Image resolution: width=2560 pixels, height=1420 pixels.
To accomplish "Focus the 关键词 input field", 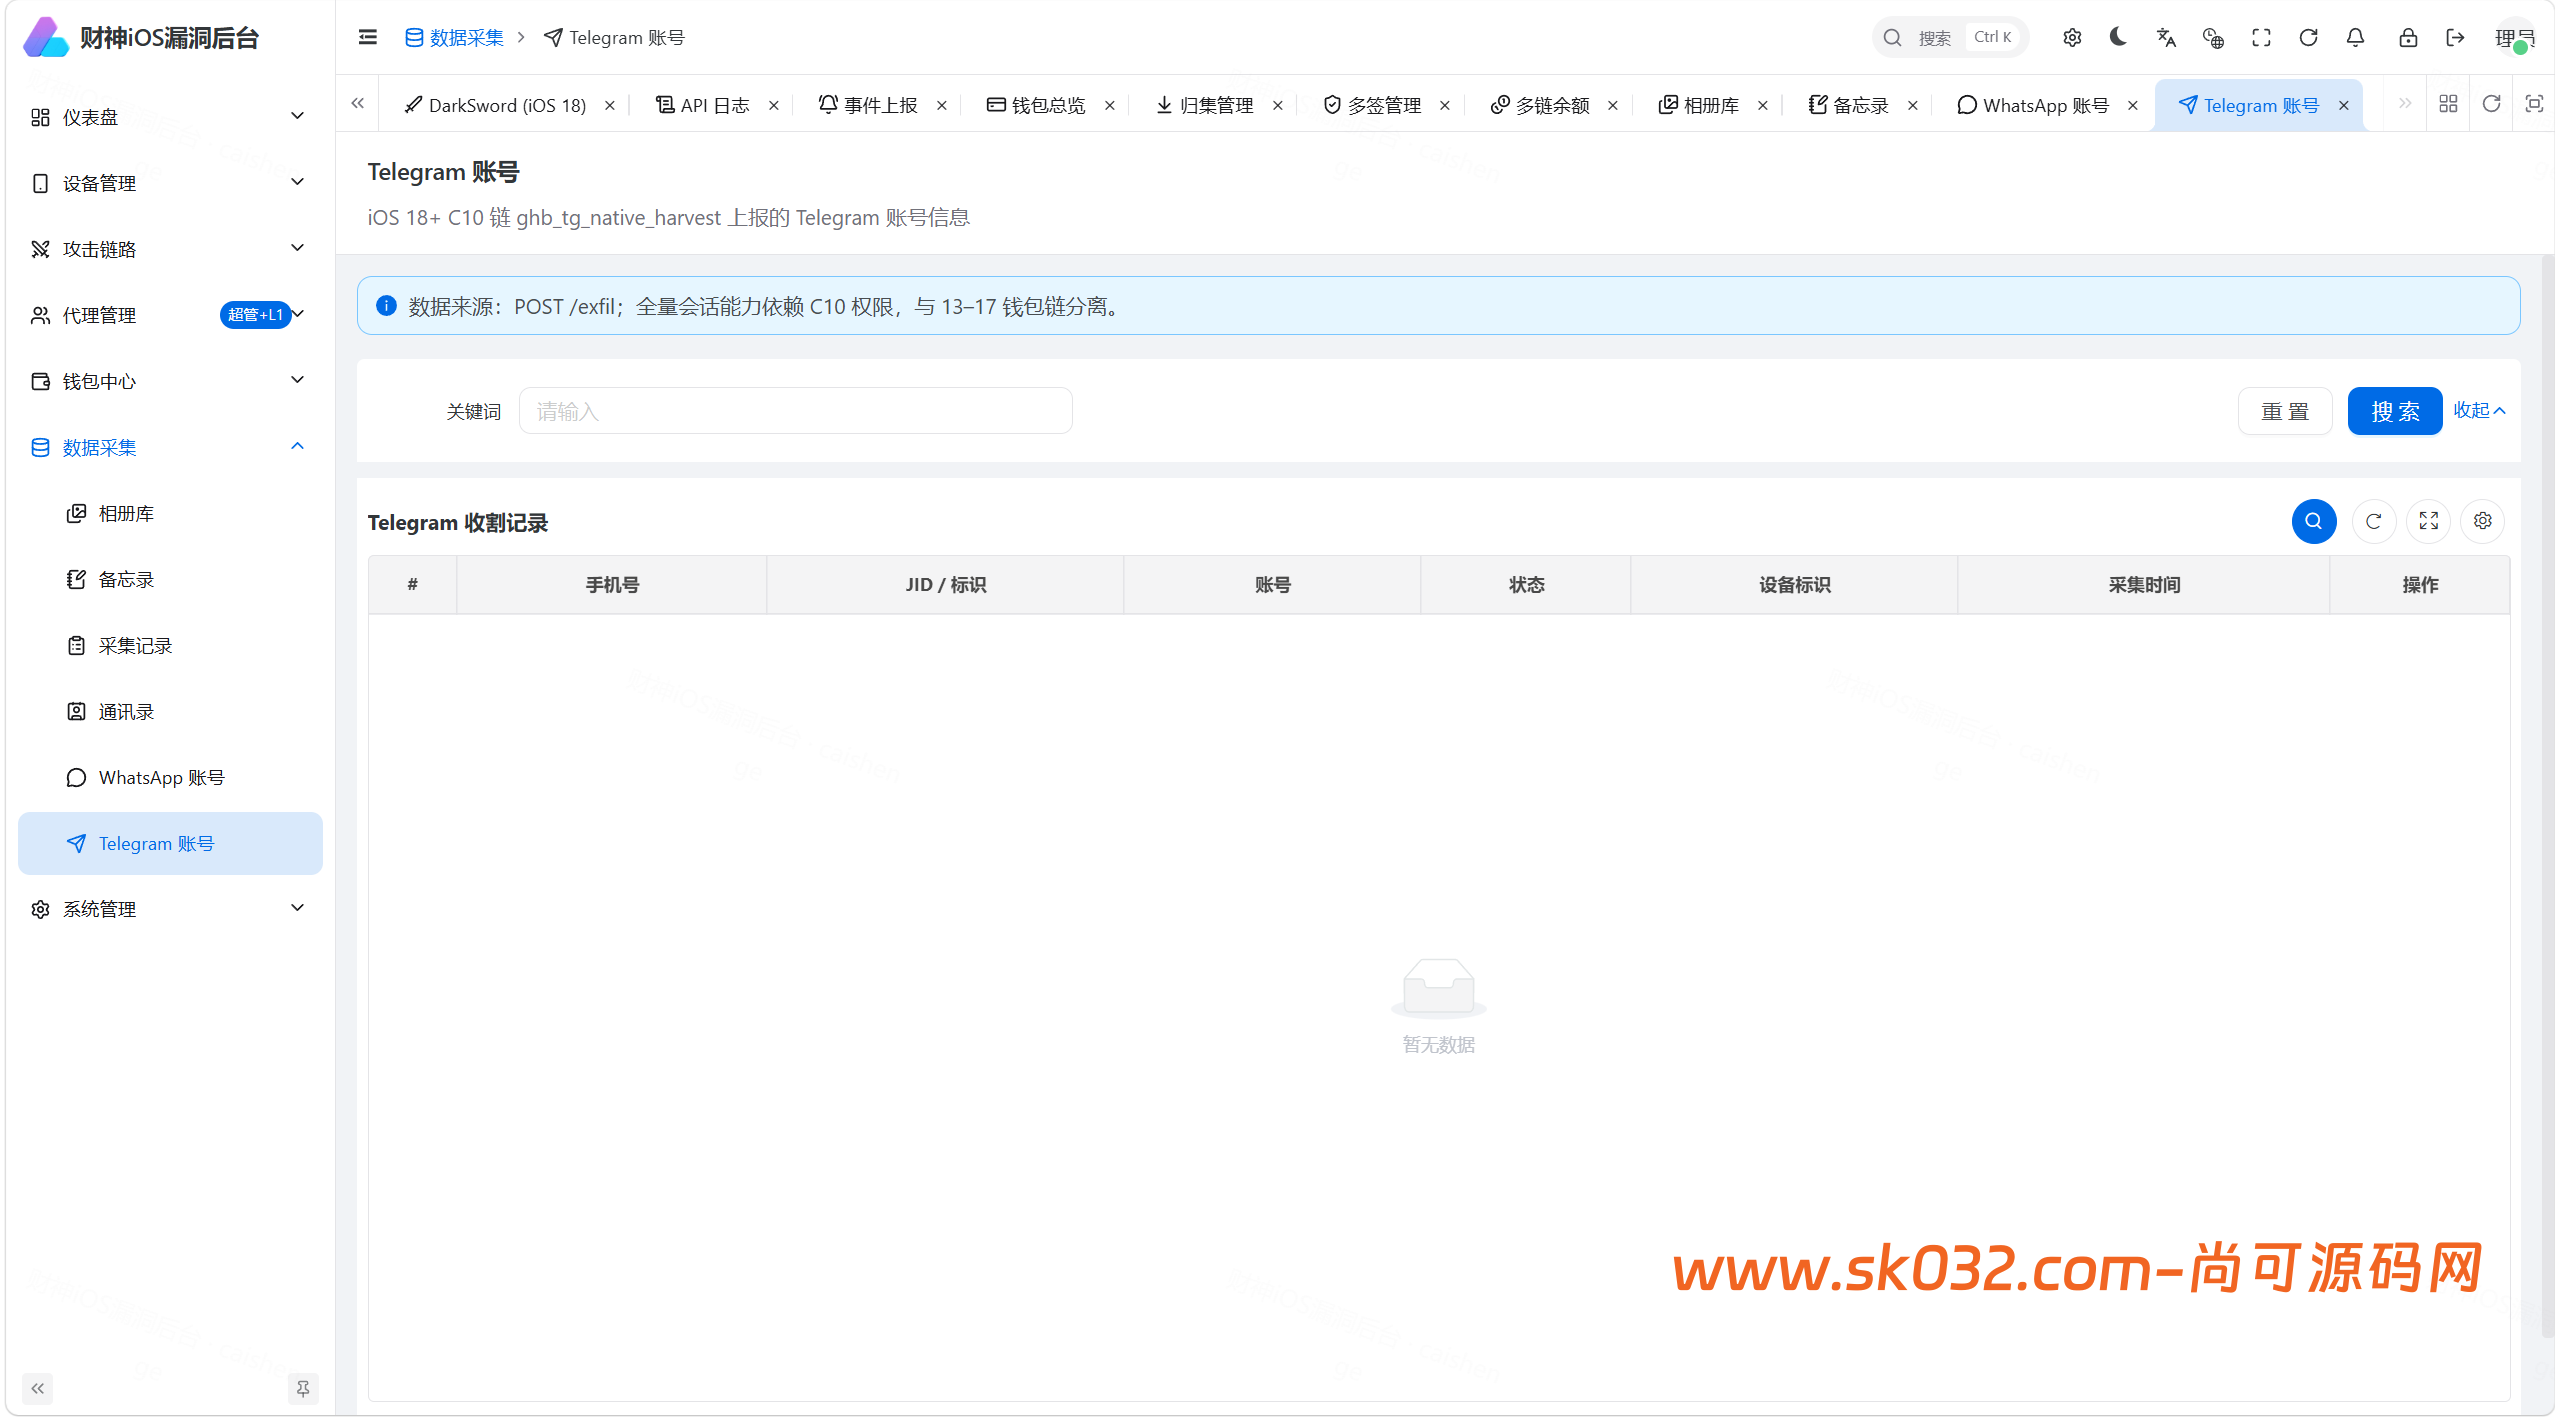I will tap(795, 411).
